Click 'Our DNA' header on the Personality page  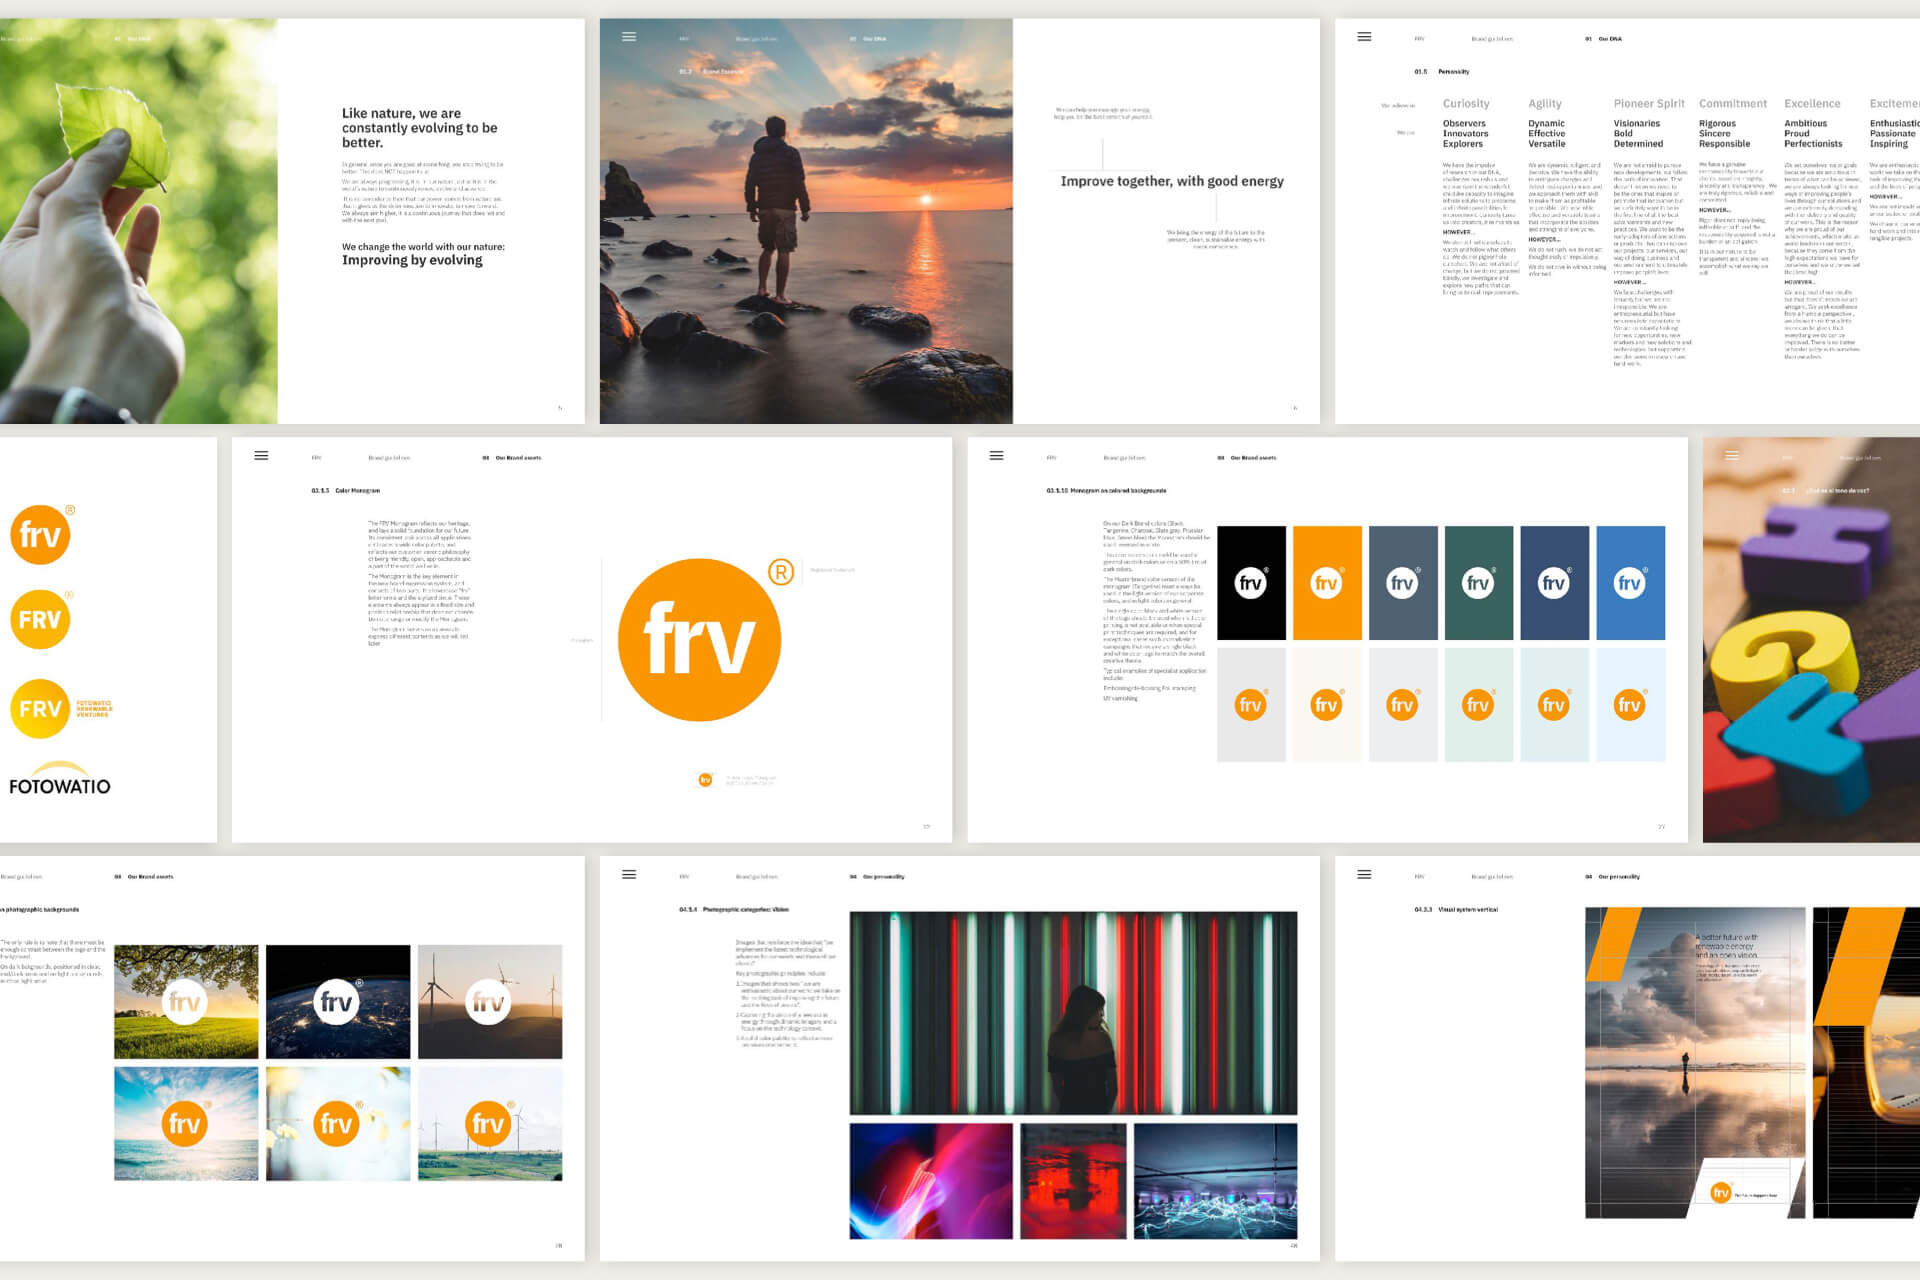[1610, 39]
